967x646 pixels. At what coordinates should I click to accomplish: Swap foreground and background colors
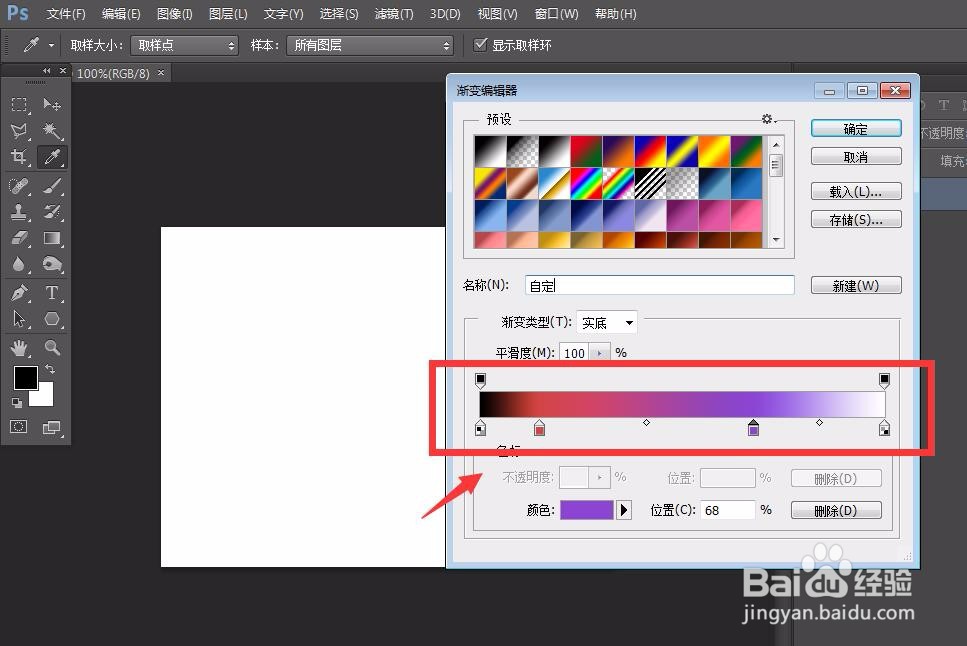[50, 369]
